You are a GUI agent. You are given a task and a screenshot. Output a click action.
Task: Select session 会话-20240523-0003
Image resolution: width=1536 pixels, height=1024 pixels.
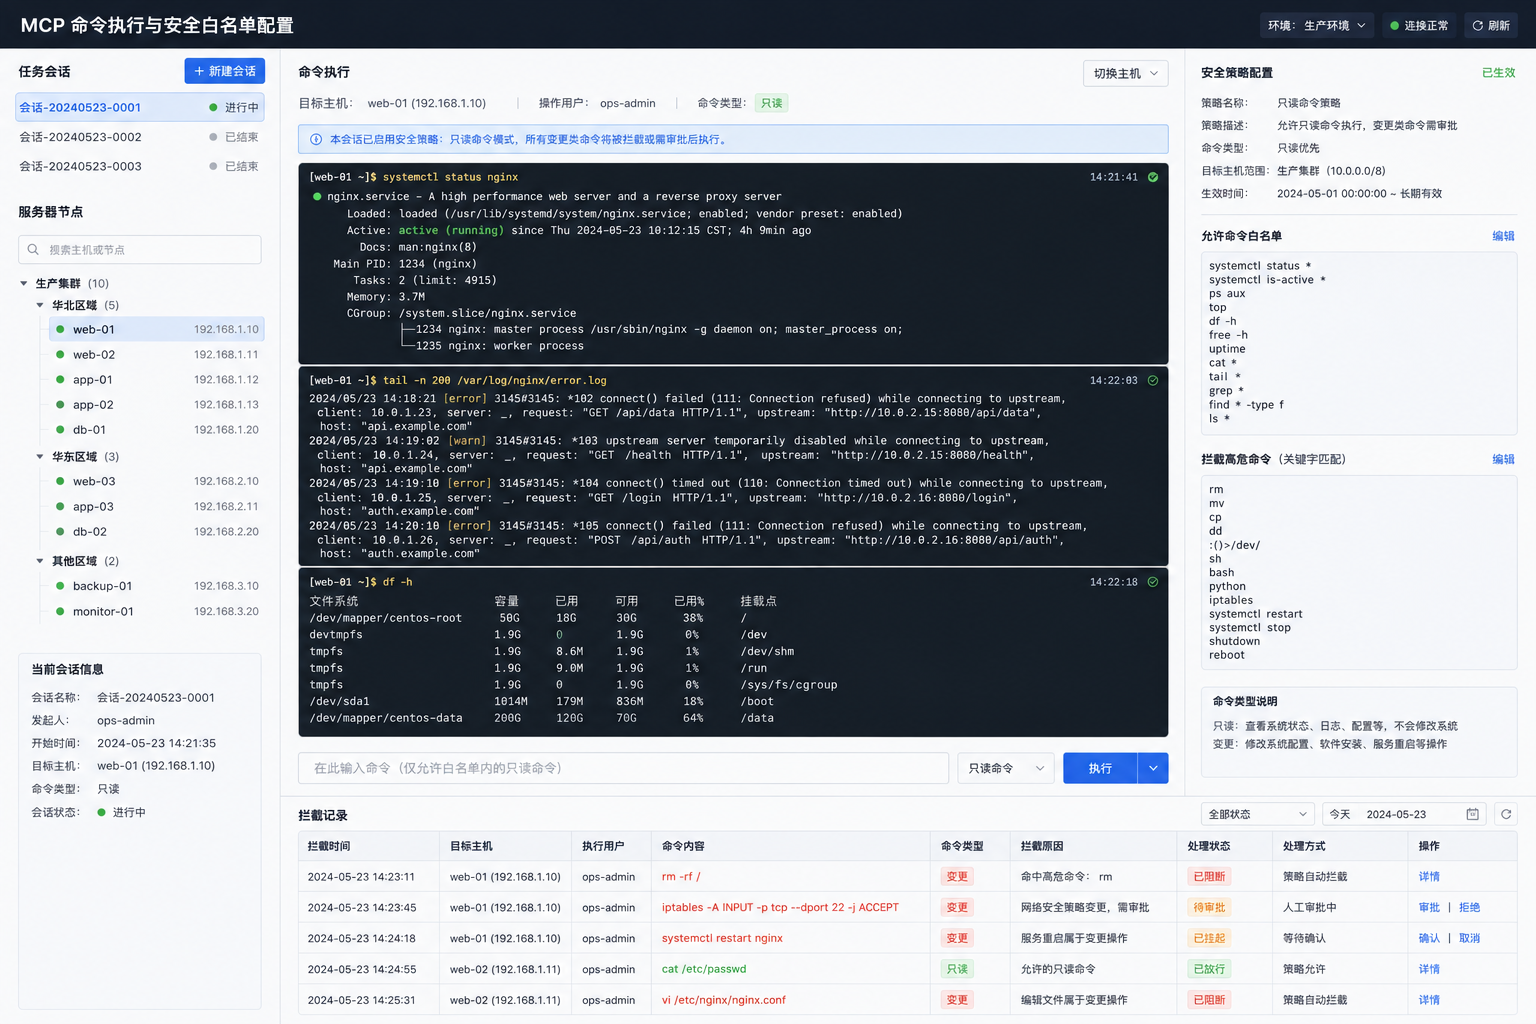141,166
